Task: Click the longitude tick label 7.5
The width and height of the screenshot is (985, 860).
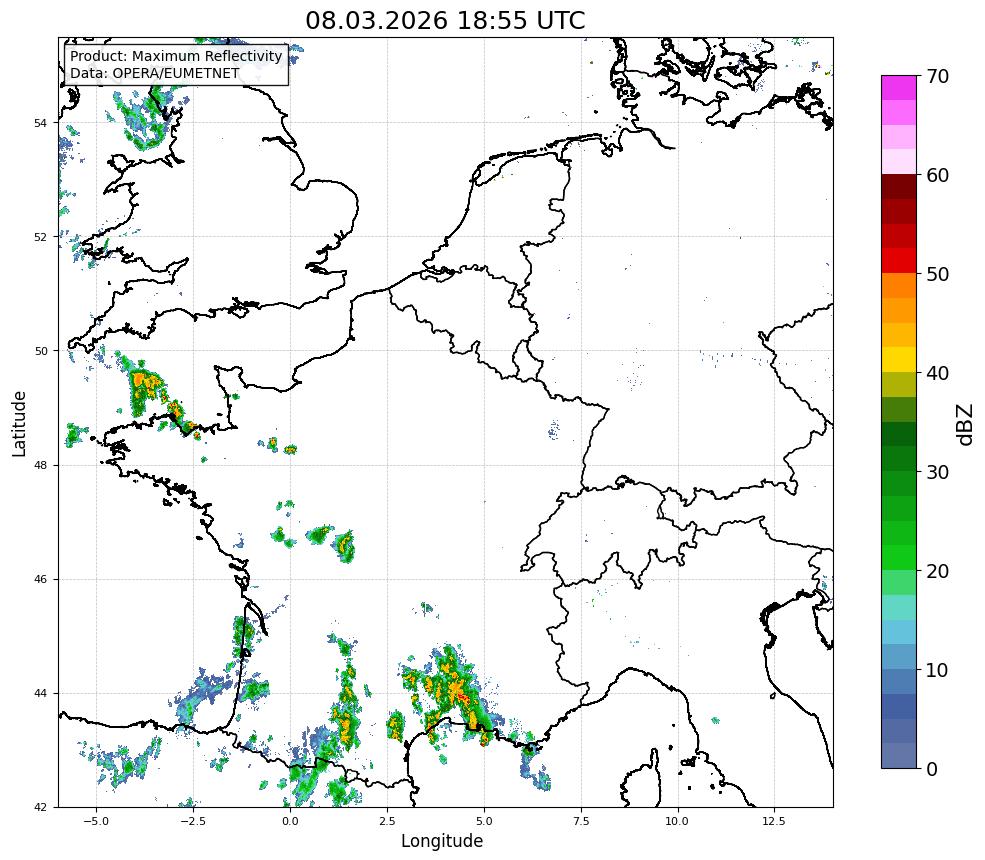Action: tap(581, 821)
